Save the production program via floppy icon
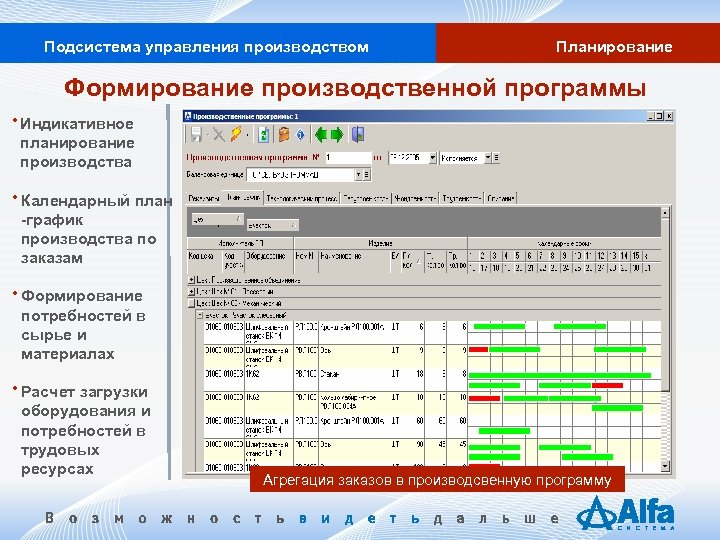This screenshot has width=720, height=540. [196, 135]
